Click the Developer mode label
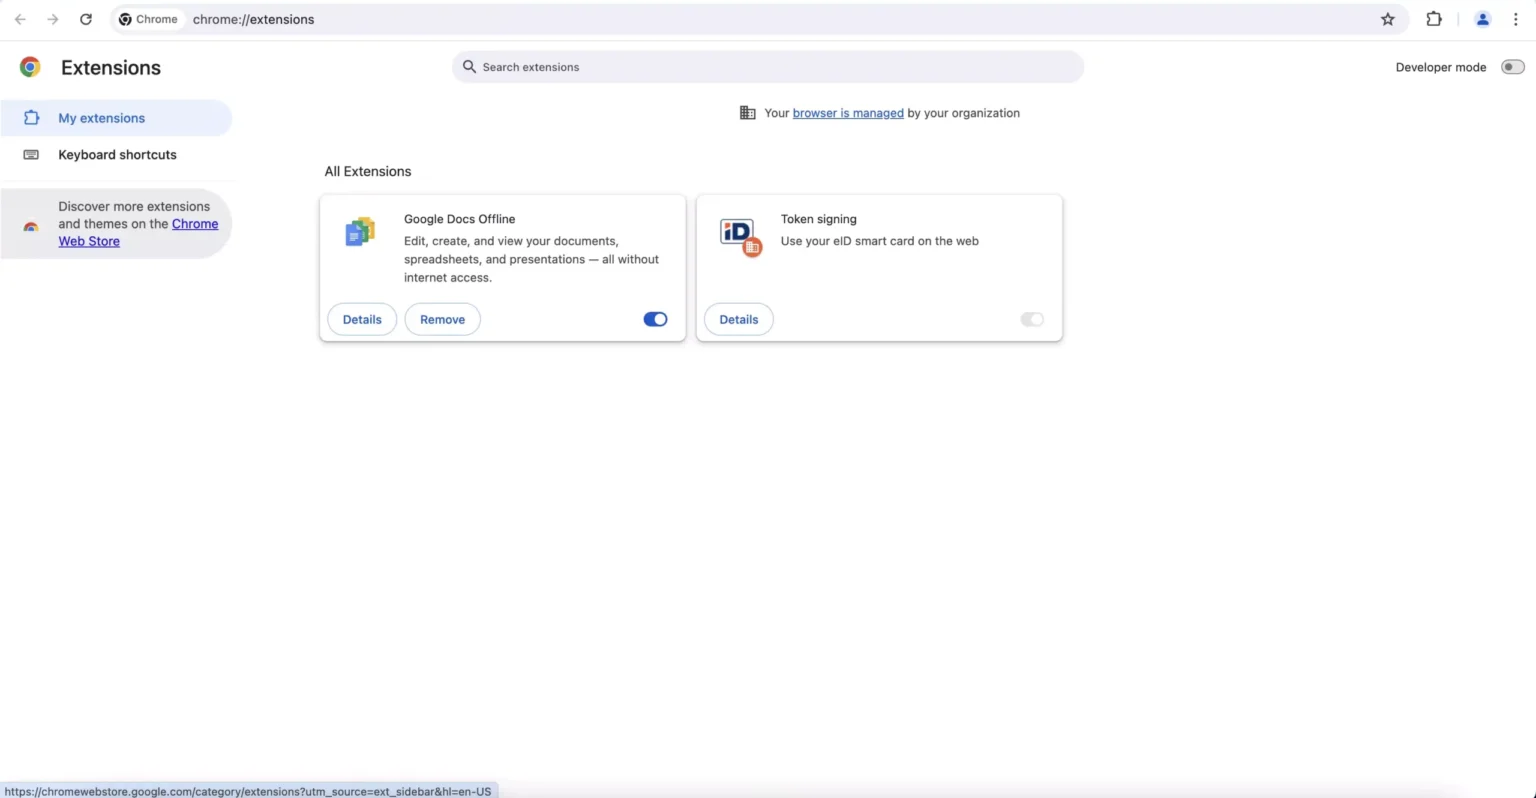 tap(1441, 67)
